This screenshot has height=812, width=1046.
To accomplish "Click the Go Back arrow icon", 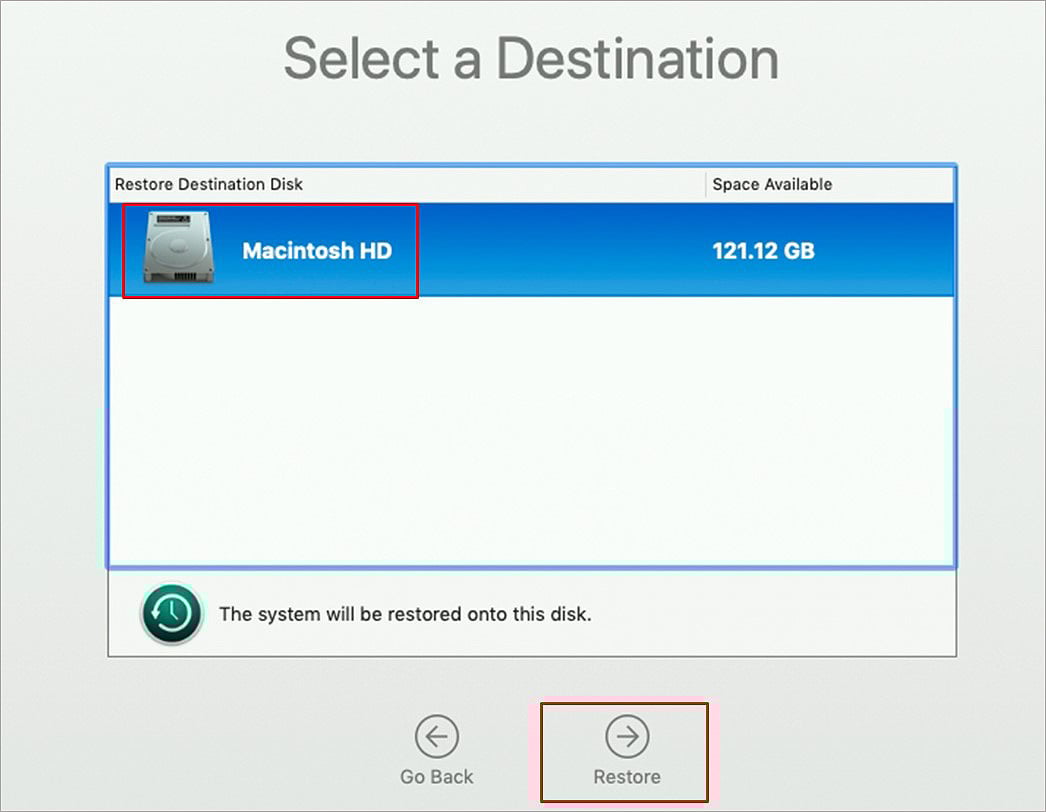I will 437,737.
